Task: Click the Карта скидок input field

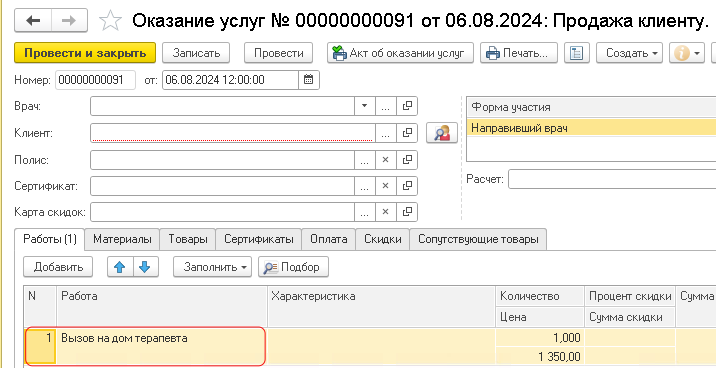Action: 222,212
